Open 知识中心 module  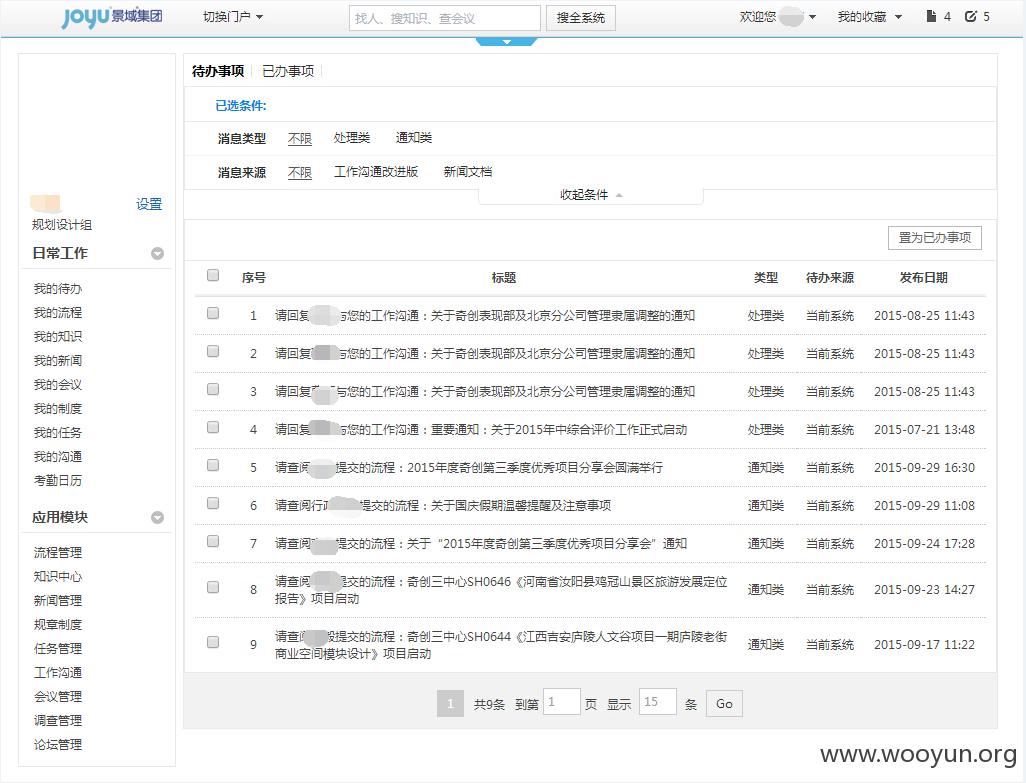click(x=58, y=576)
